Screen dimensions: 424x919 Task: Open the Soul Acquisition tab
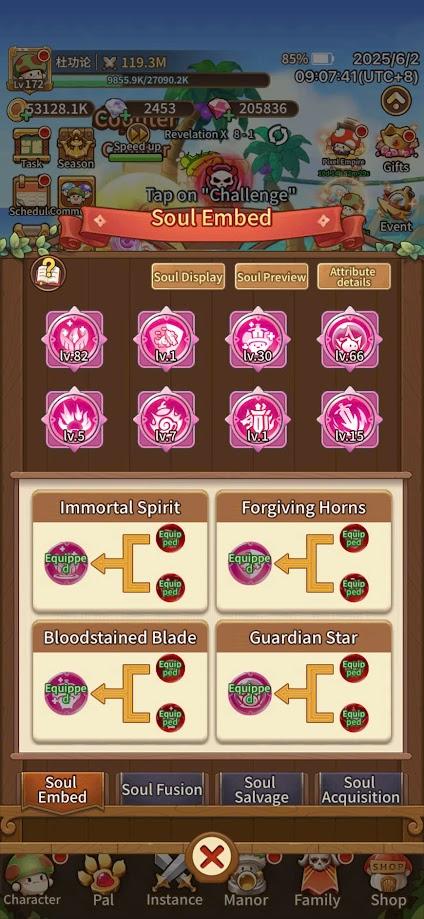pyautogui.click(x=360, y=789)
